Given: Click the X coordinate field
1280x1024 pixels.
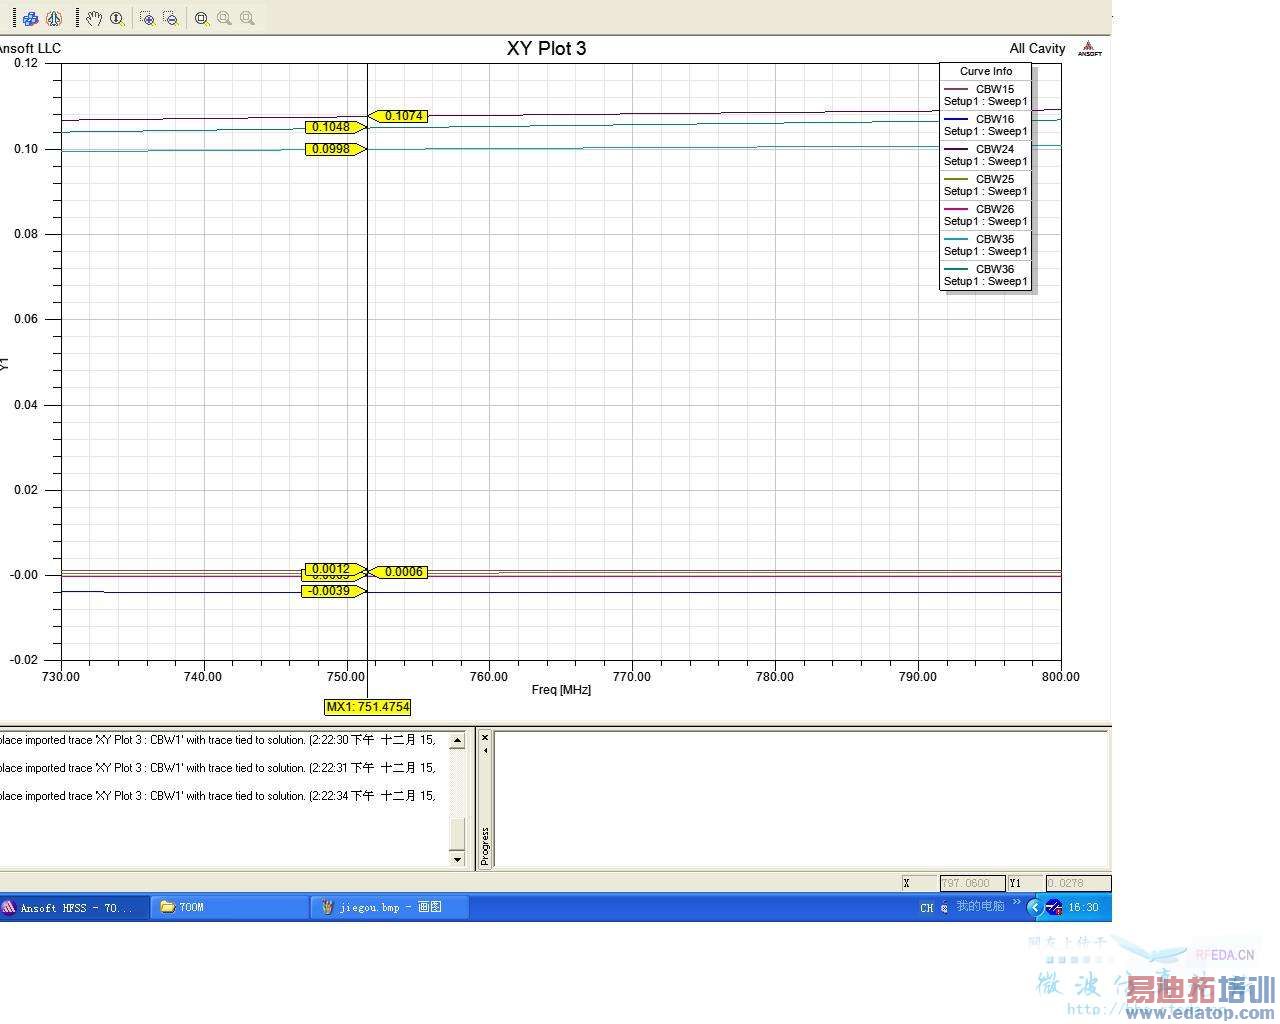Looking at the screenshot, I should (971, 883).
